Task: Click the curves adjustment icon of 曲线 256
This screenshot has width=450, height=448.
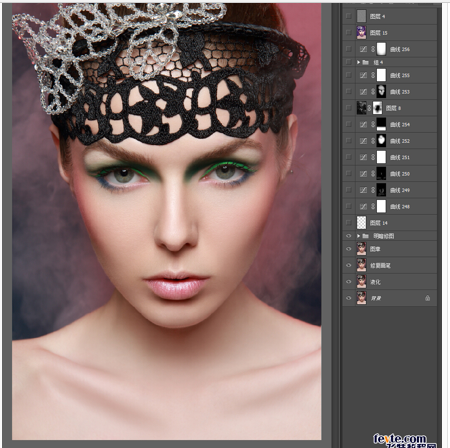Action: pos(363,49)
